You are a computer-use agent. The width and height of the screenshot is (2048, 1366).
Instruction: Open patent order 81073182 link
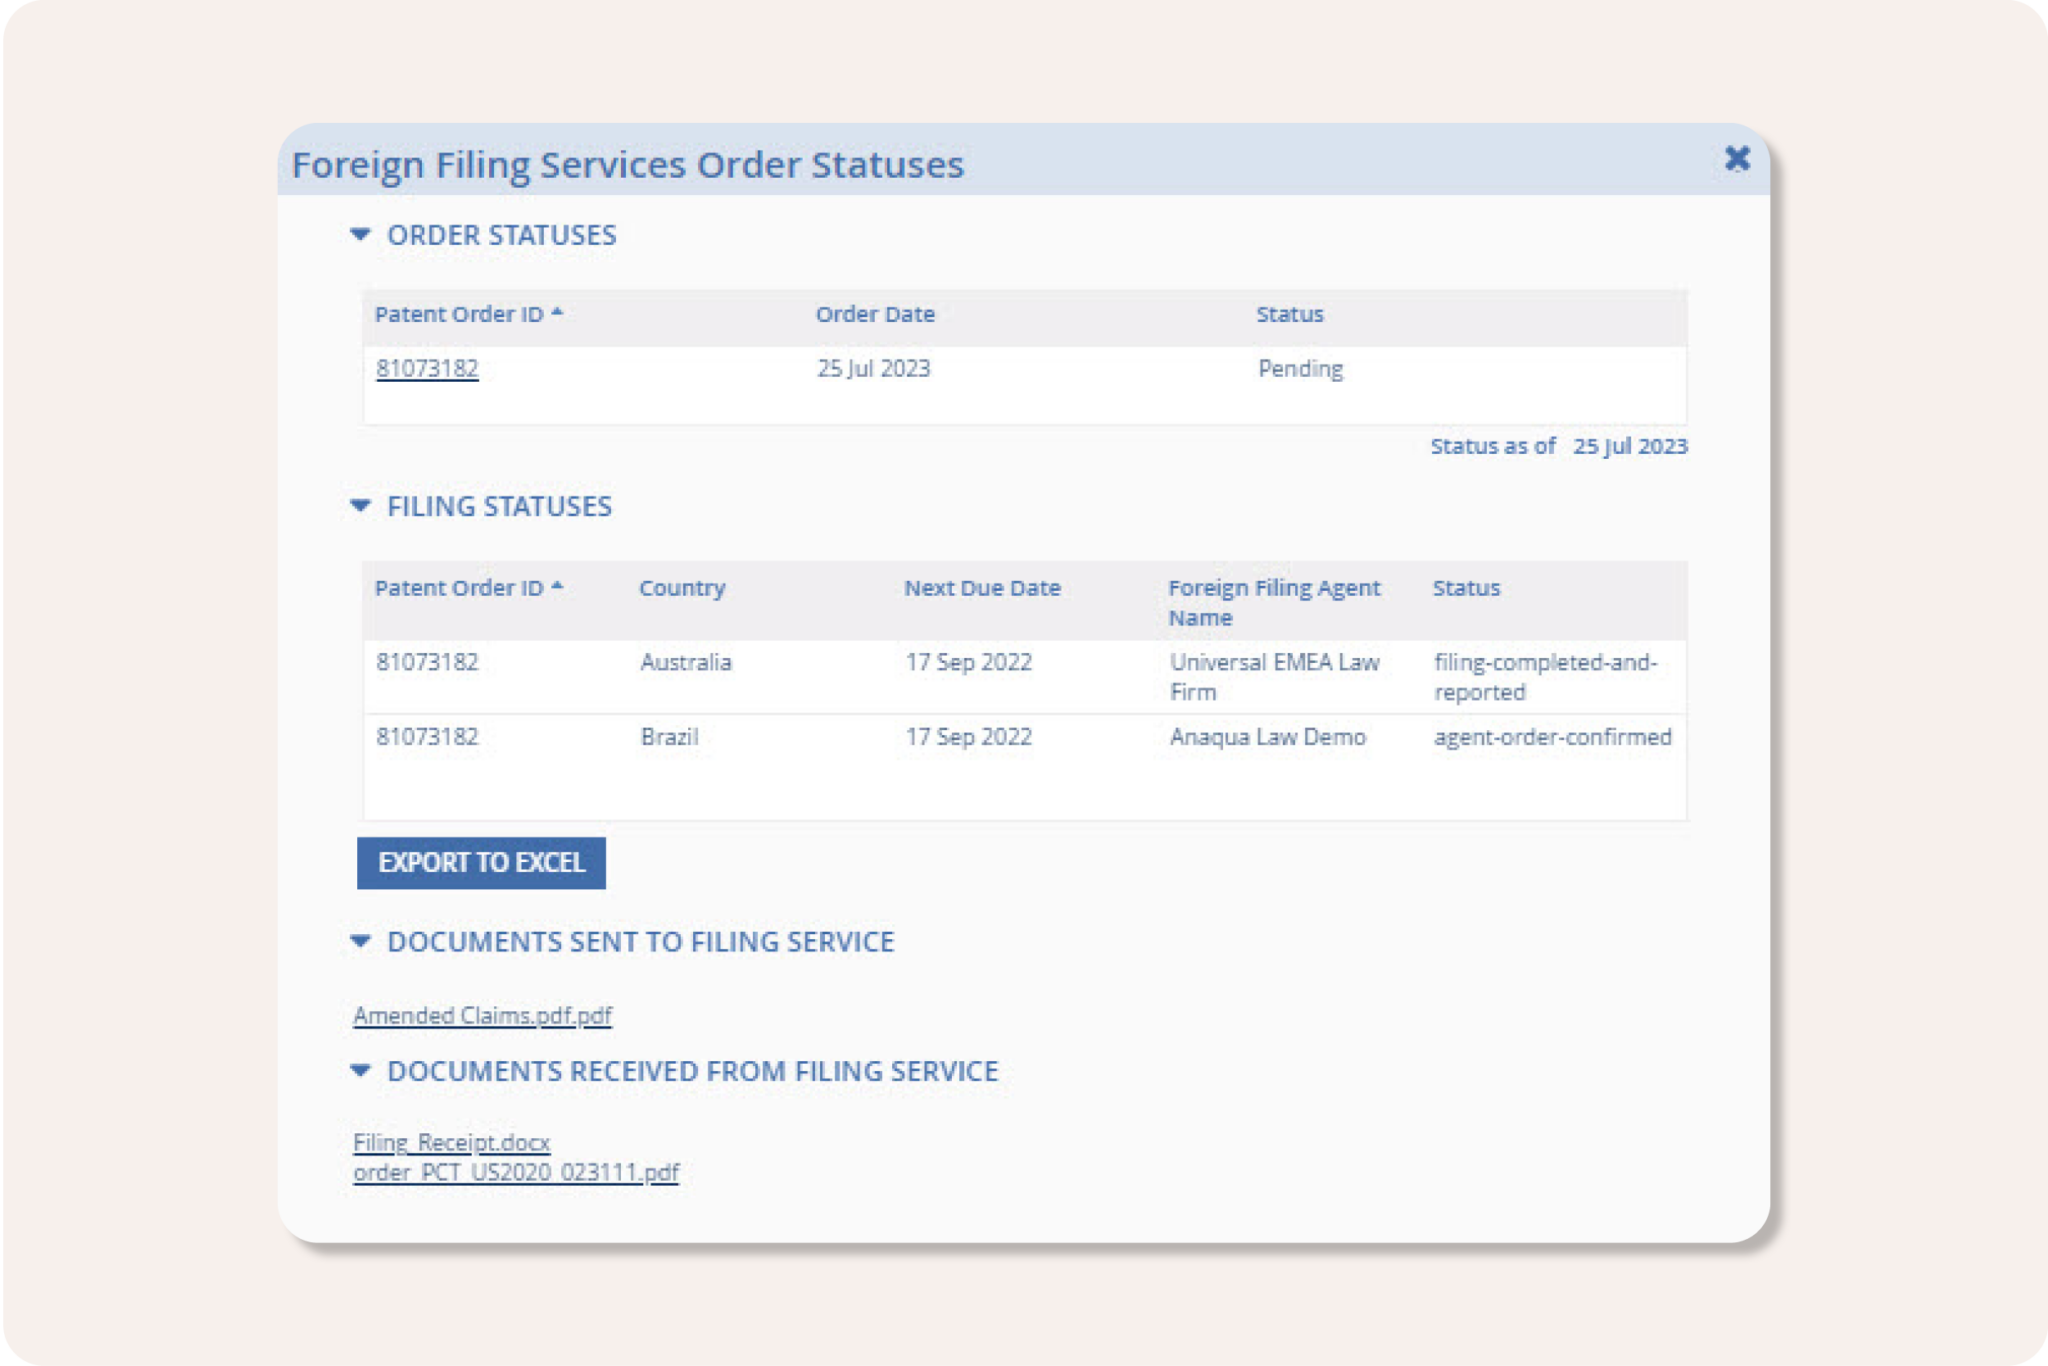point(428,368)
